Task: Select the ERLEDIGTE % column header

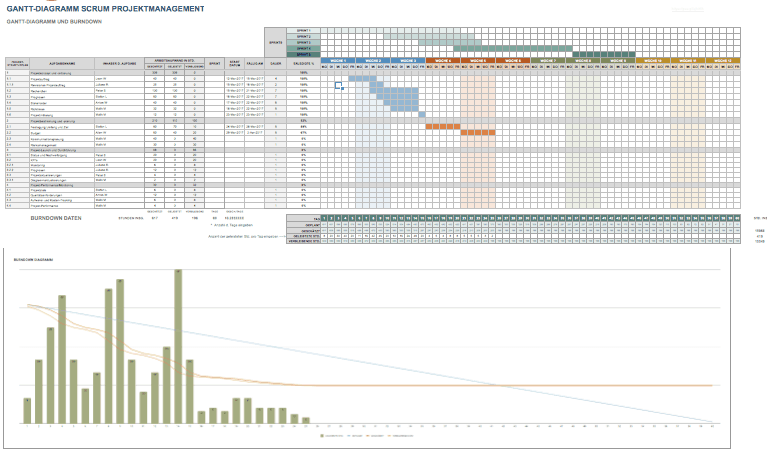Action: pyautogui.click(x=306, y=62)
